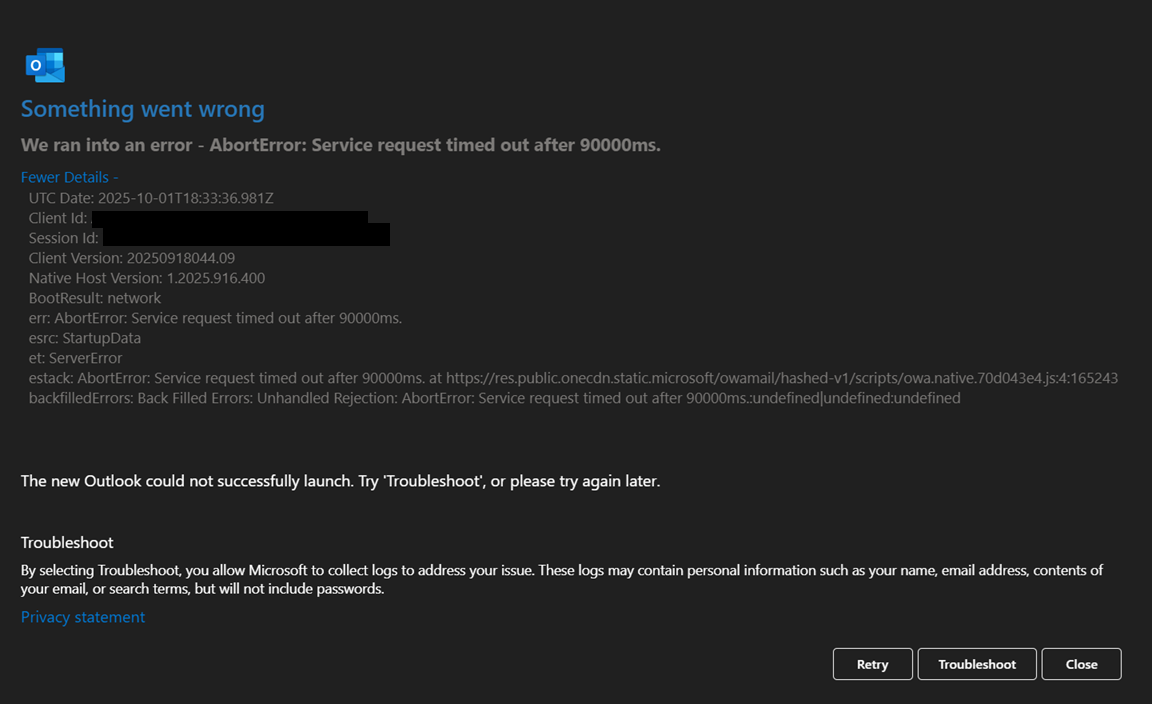Click the Troubleshoot section heading
This screenshot has width=1152, height=704.
pos(67,542)
